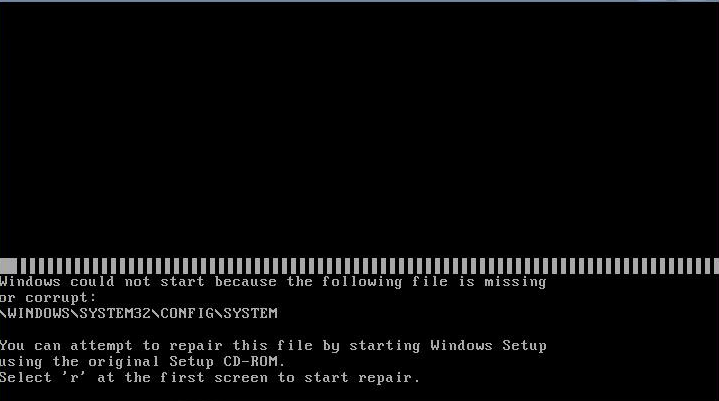Click the "CD-ROM." text
This screenshot has width=719, height=401.
[x=254, y=362]
